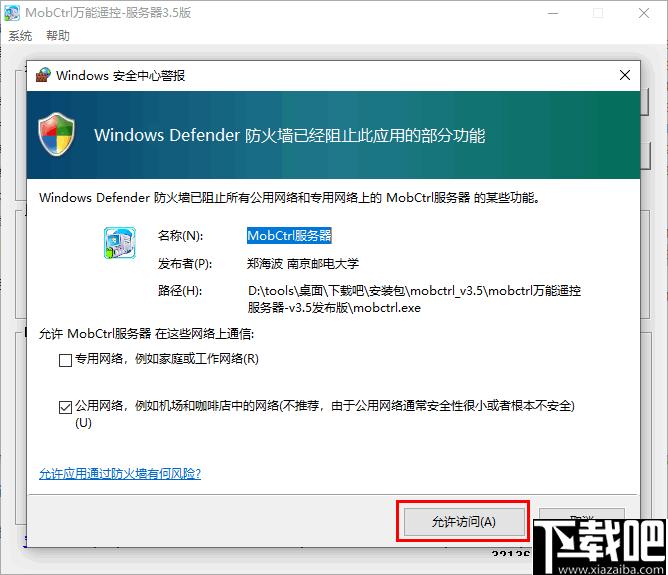Minimize the MobCtrl main window

[553, 13]
